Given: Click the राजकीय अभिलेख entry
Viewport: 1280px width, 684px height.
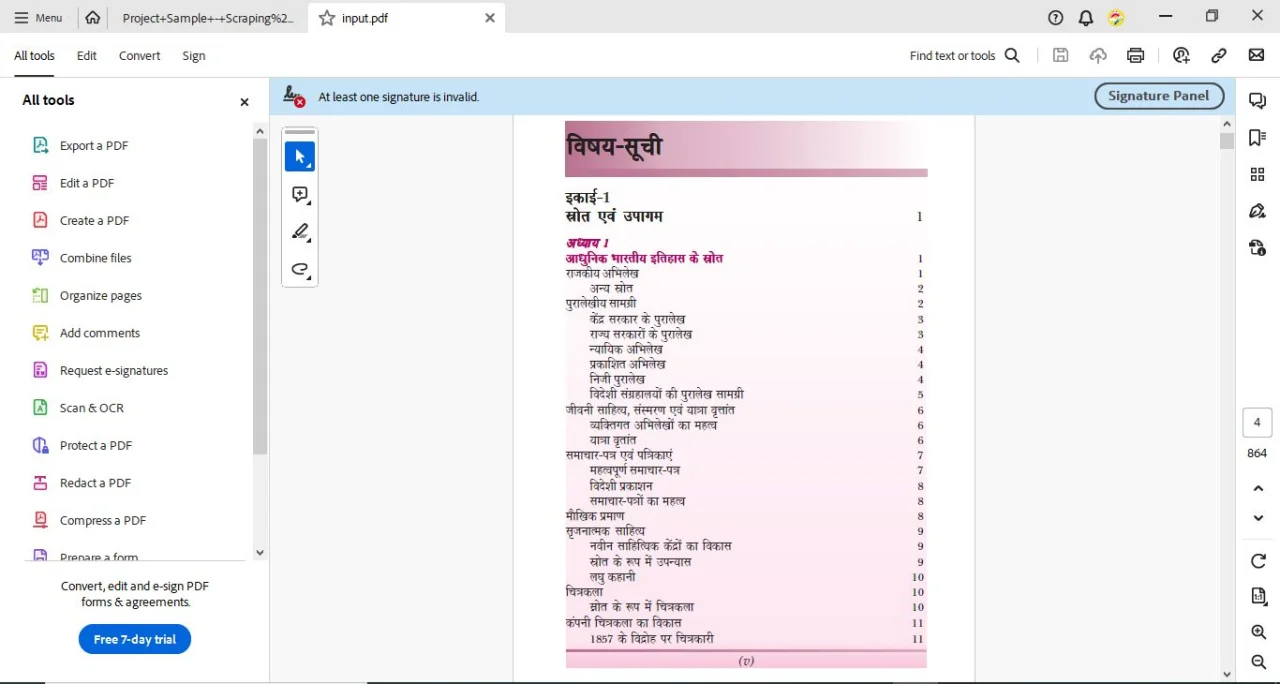Looking at the screenshot, I should (602, 273).
